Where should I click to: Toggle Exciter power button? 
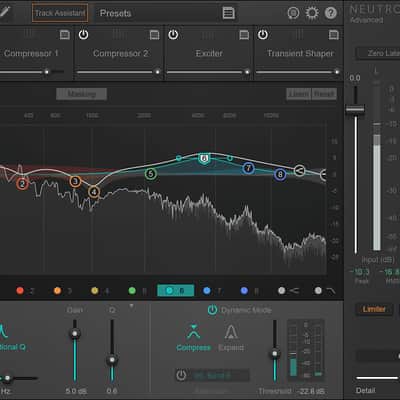pos(173,34)
